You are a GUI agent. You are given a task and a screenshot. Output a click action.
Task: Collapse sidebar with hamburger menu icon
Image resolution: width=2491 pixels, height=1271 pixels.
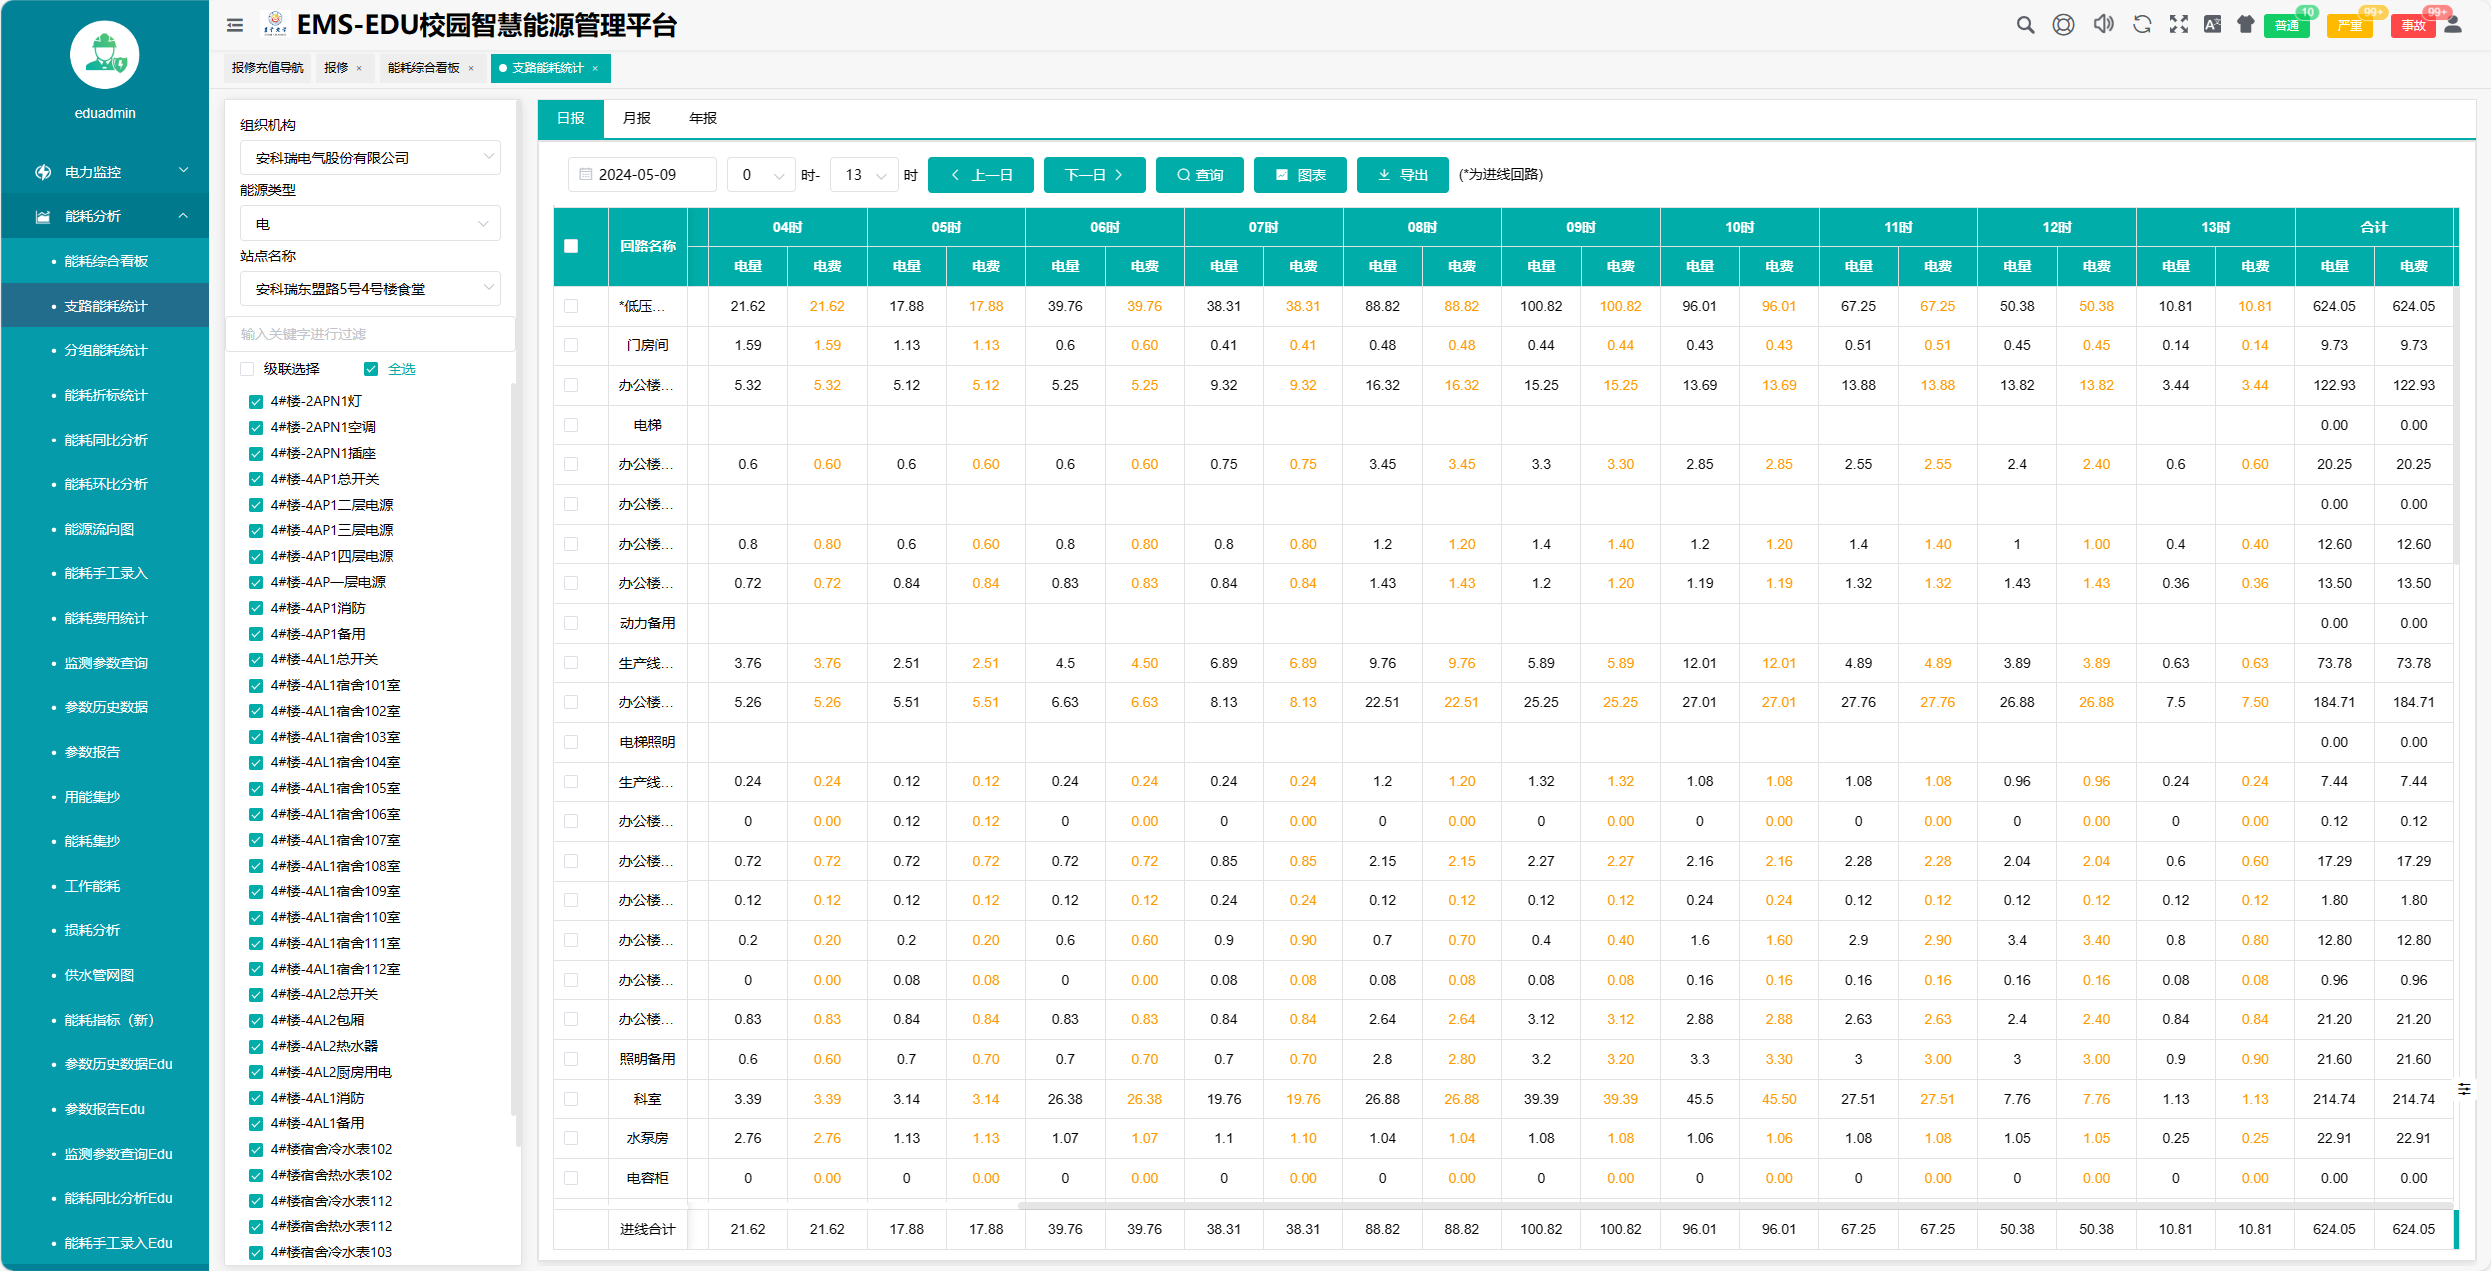pos(235,26)
